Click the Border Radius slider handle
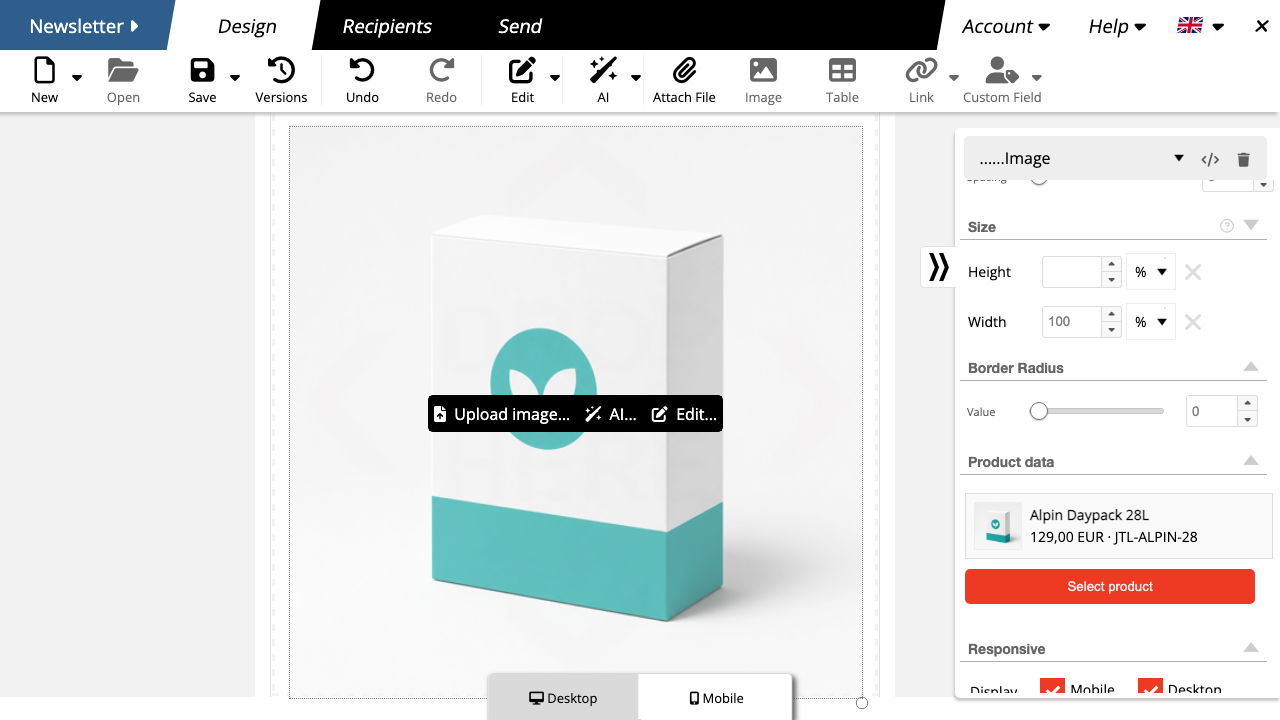This screenshot has height=720, width=1280. (x=1039, y=411)
